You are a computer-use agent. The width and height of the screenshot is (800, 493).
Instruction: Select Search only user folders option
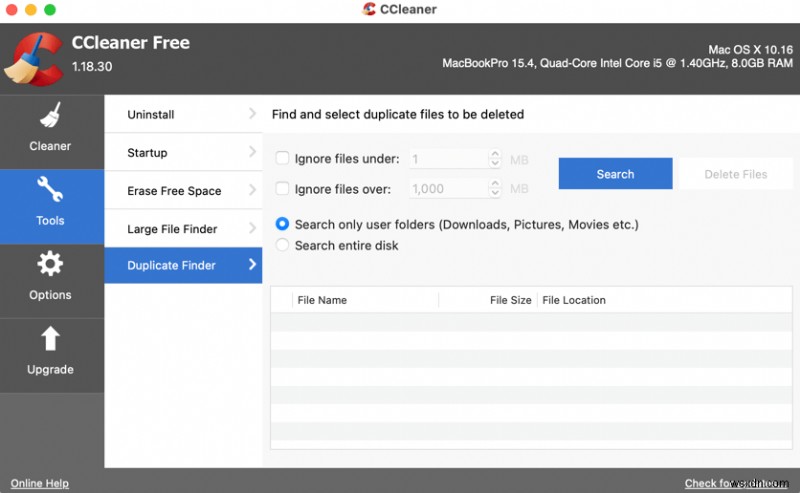(282, 224)
